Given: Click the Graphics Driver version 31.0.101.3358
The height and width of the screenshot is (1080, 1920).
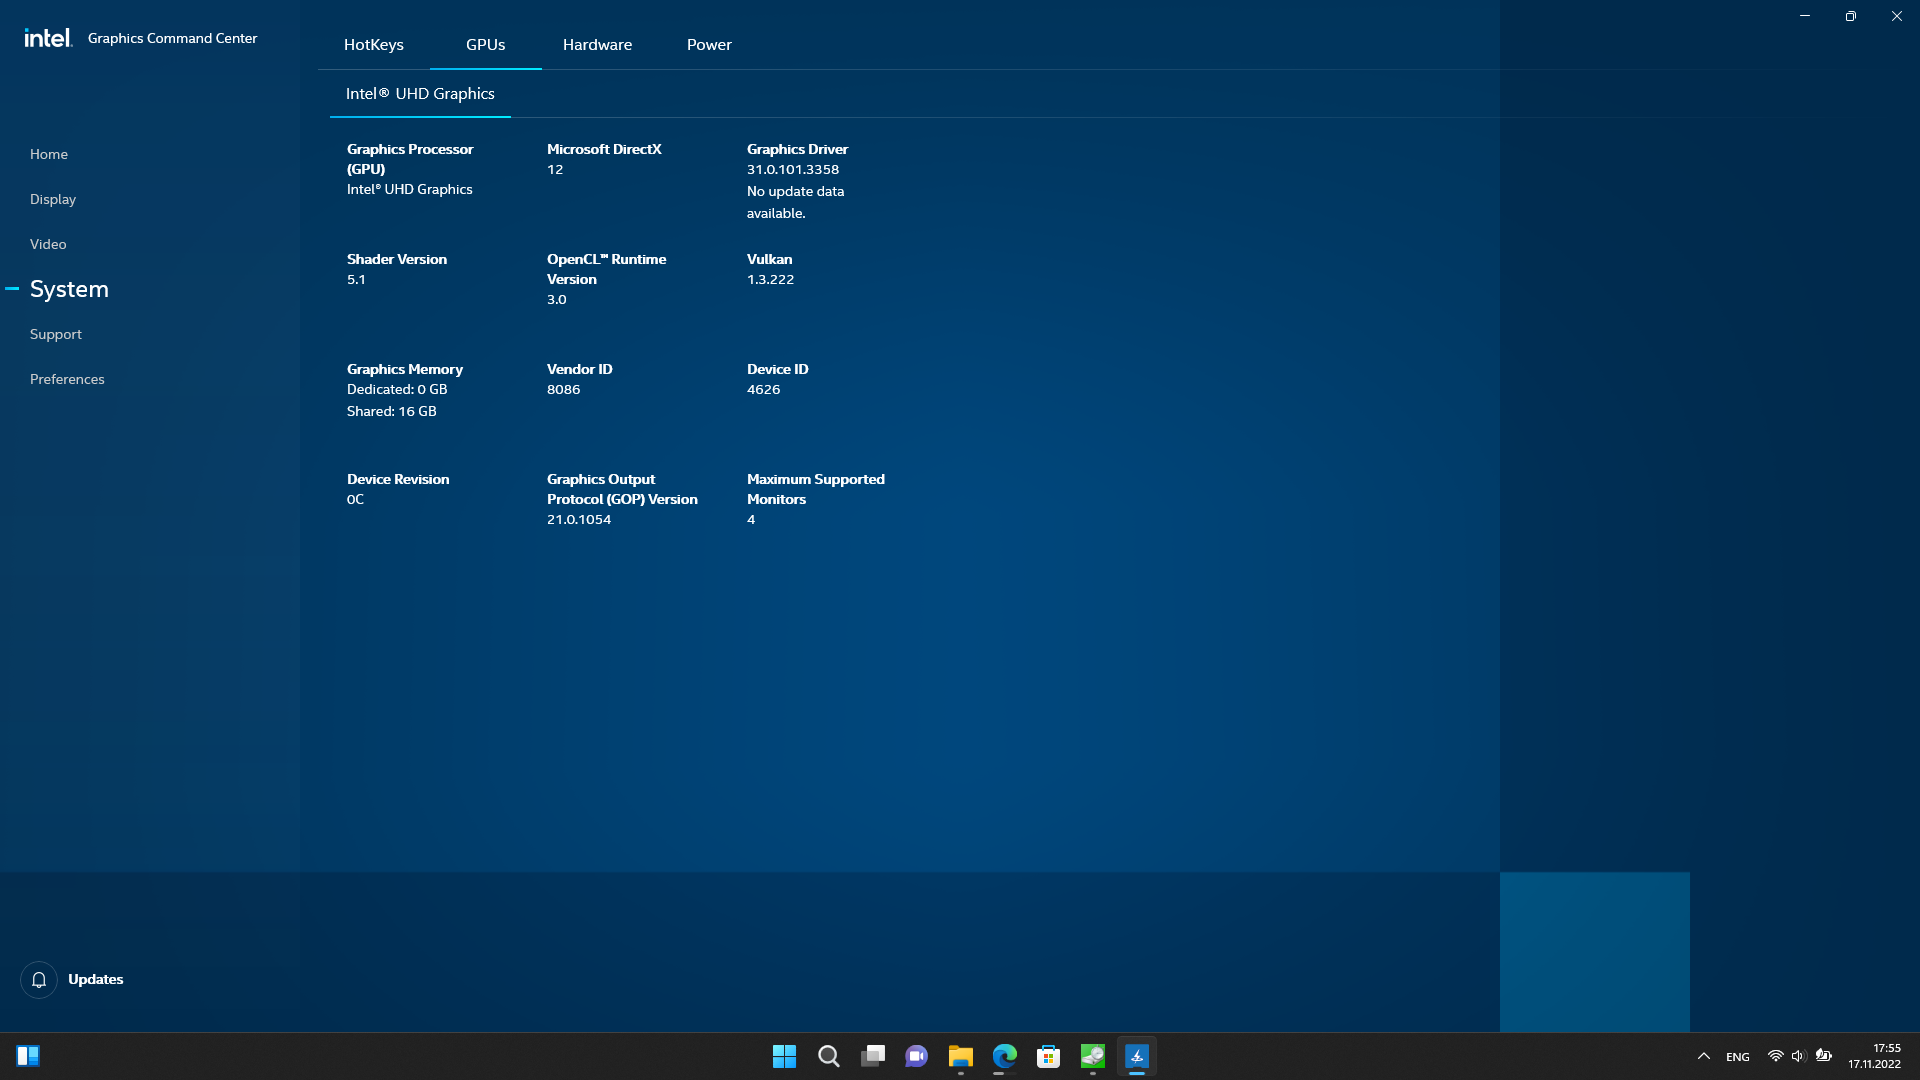Looking at the screenshot, I should click(x=793, y=169).
